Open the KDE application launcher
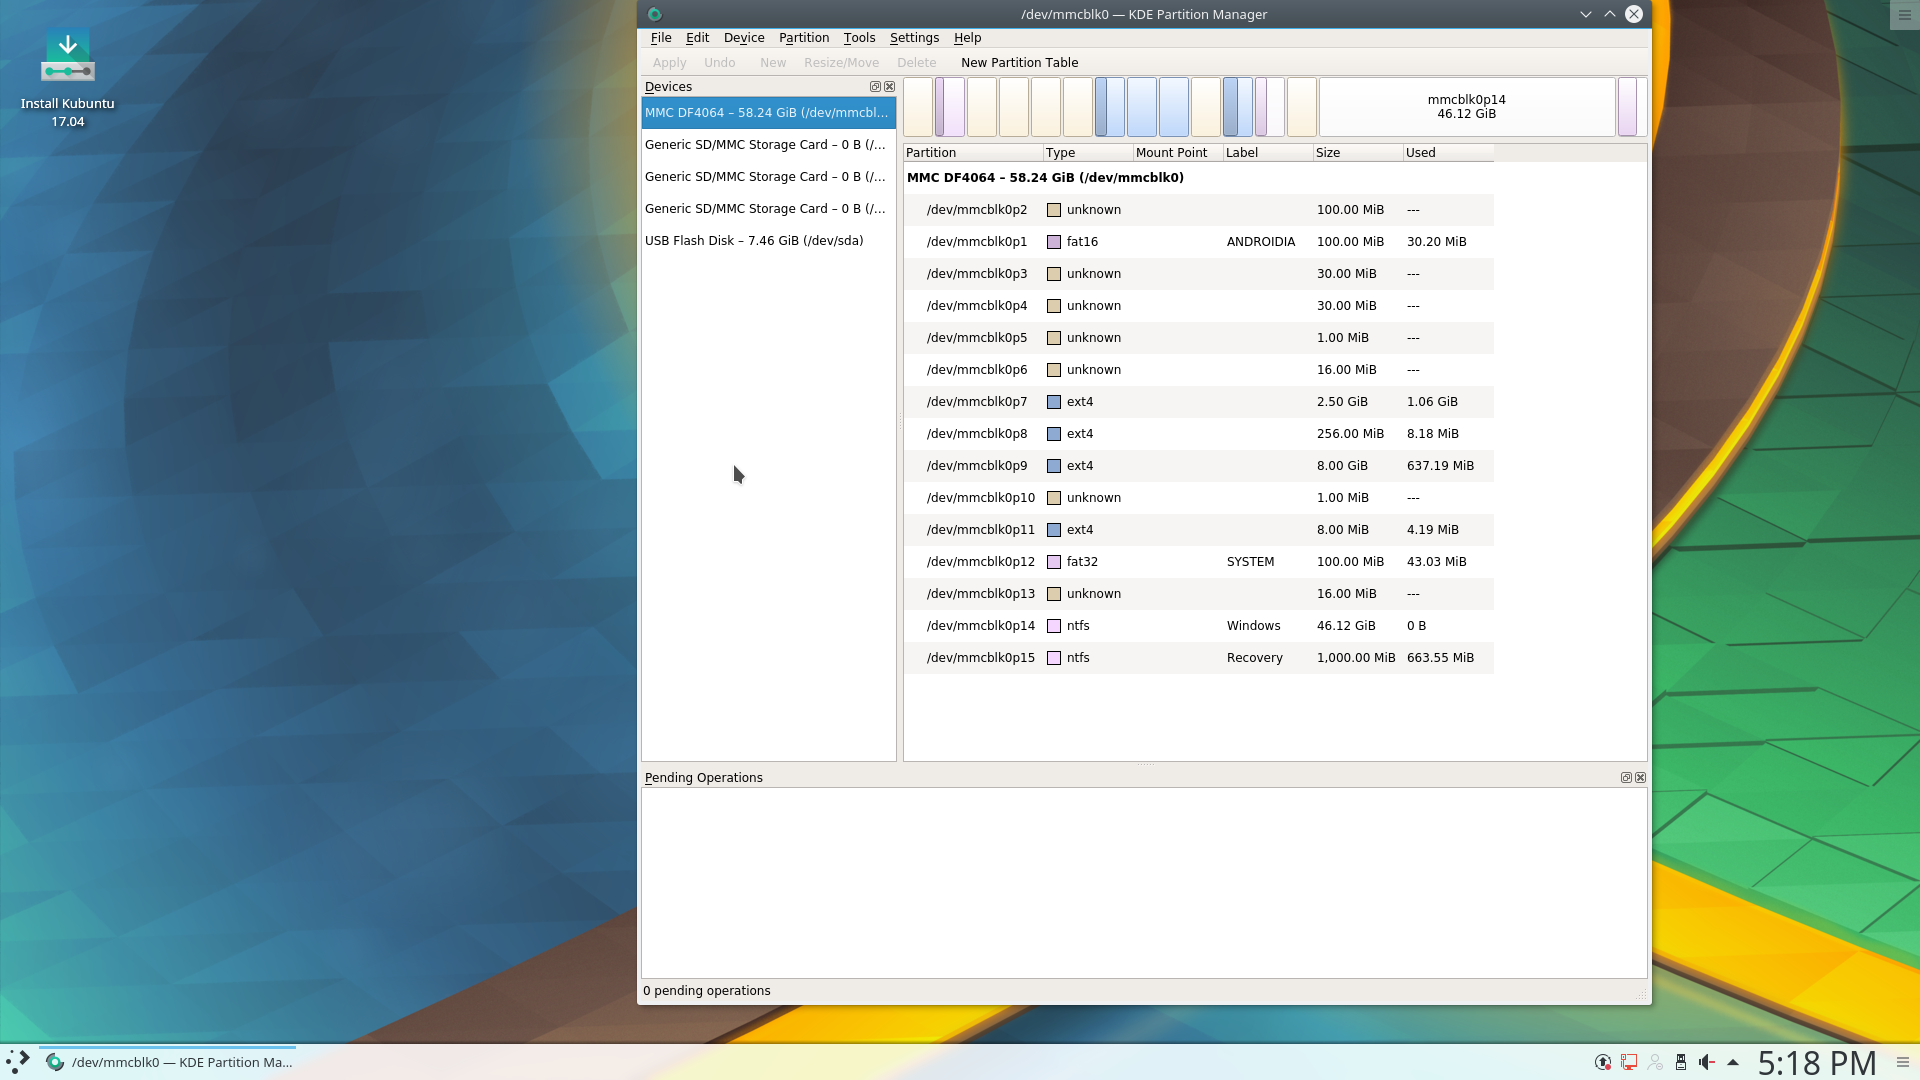Image resolution: width=1920 pixels, height=1080 pixels. click(18, 1062)
